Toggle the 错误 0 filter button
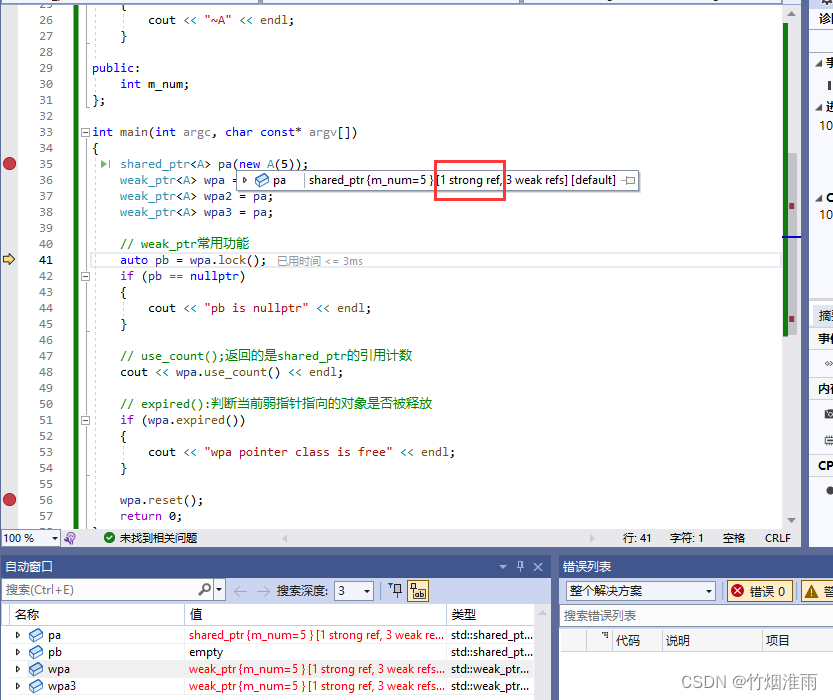 click(760, 591)
